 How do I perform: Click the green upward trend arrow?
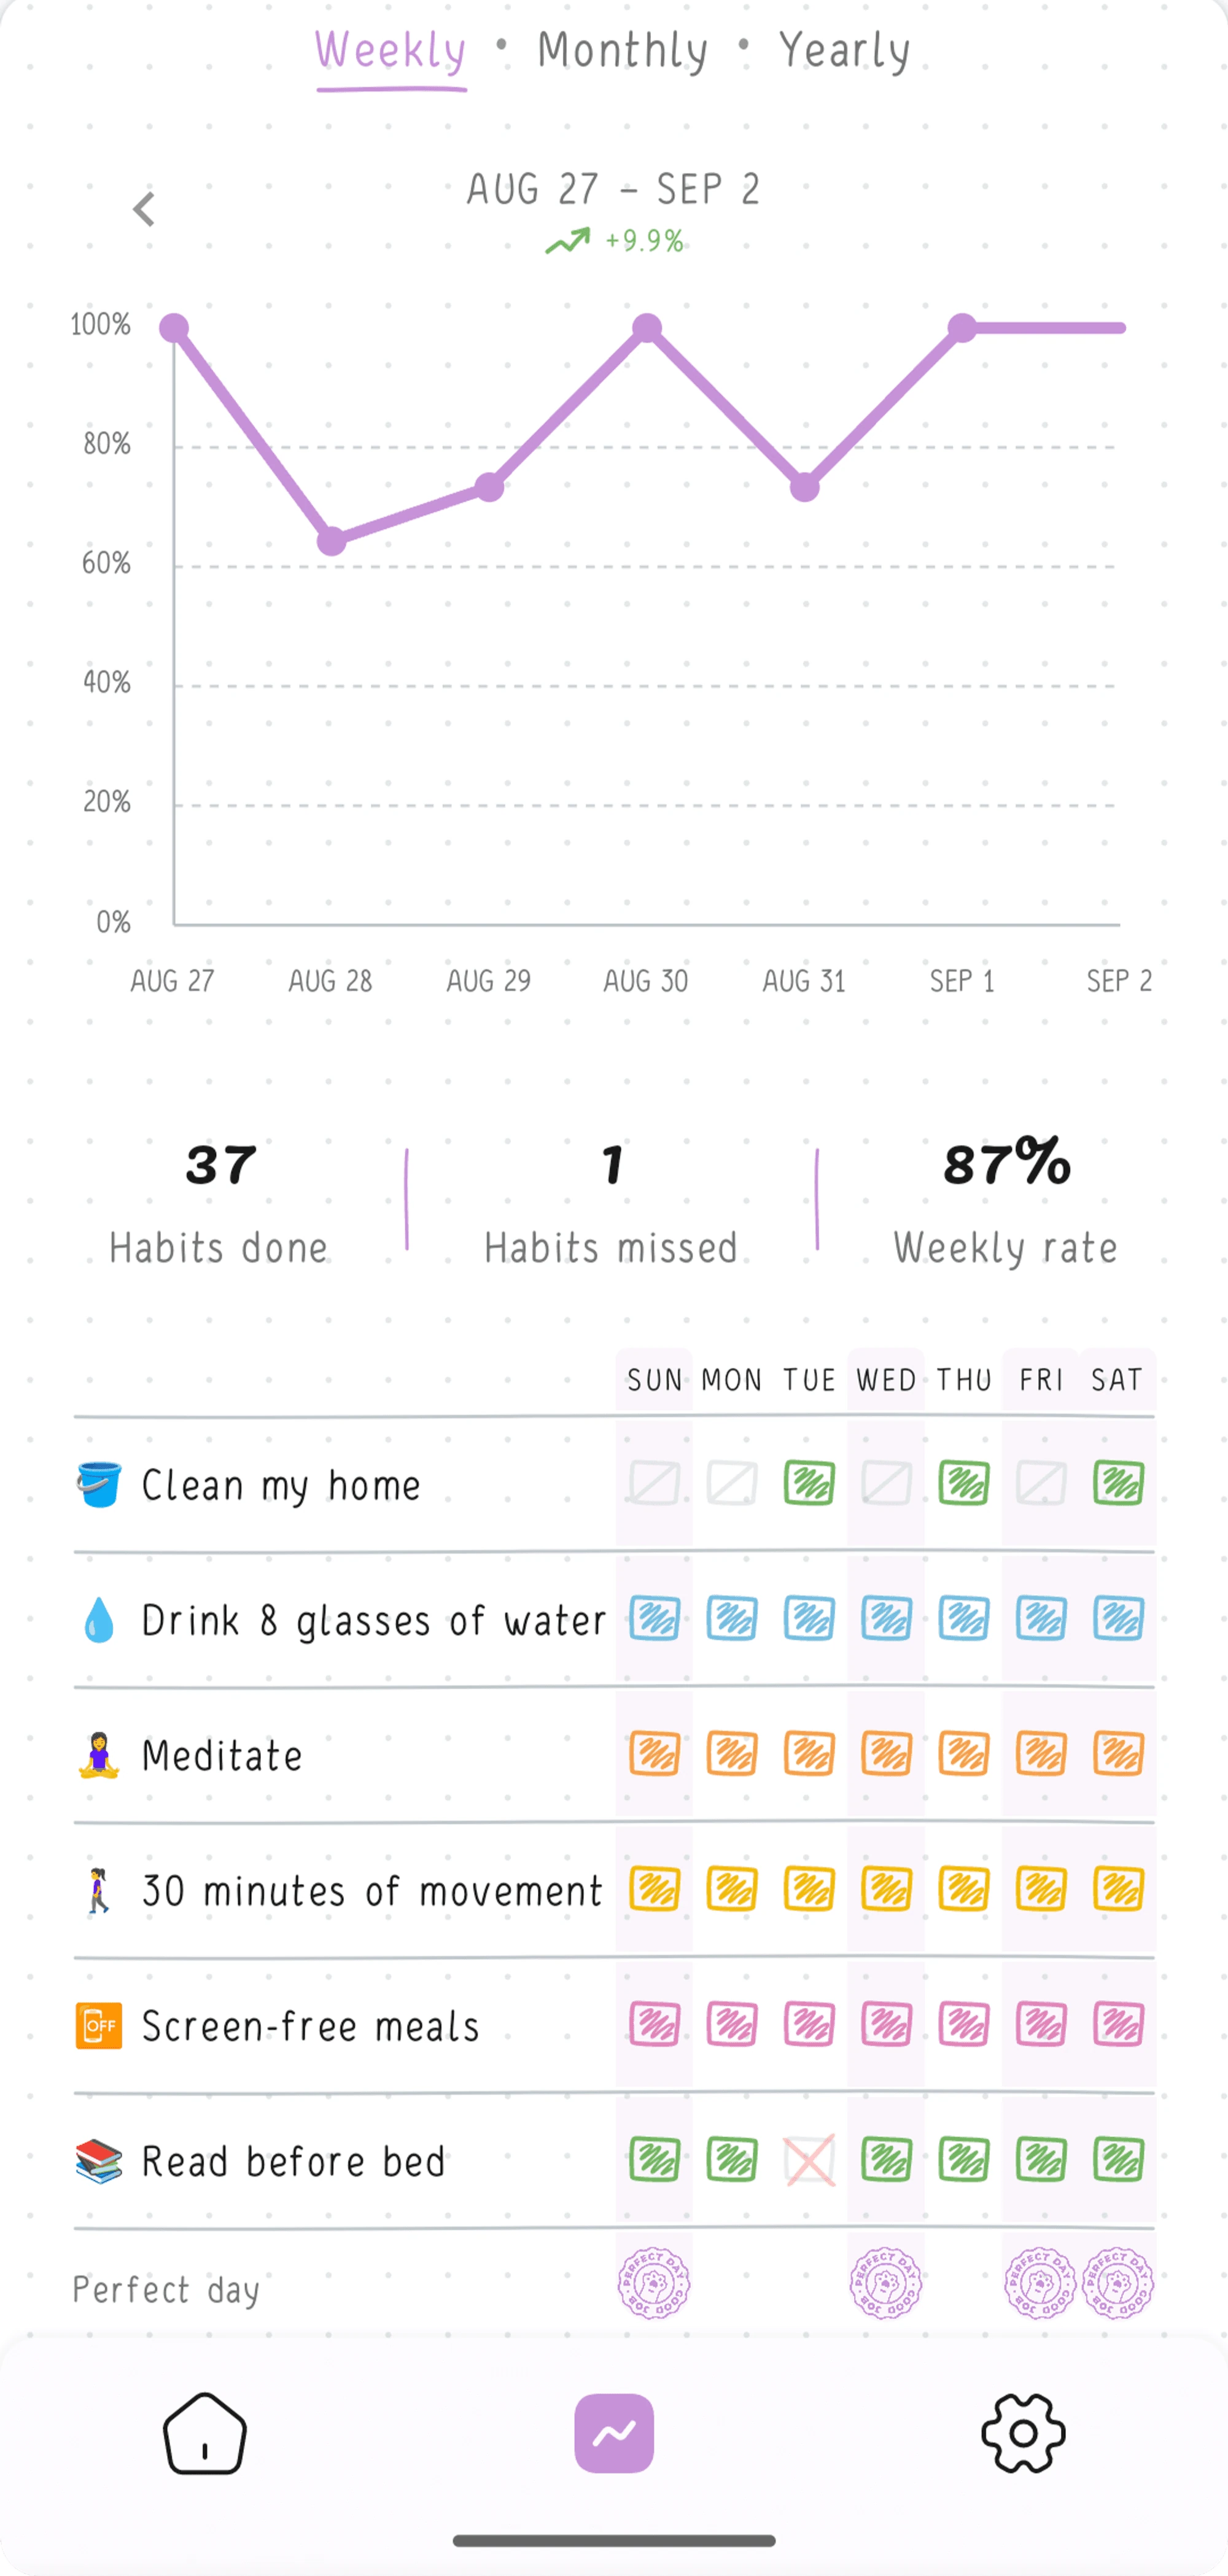click(x=567, y=241)
